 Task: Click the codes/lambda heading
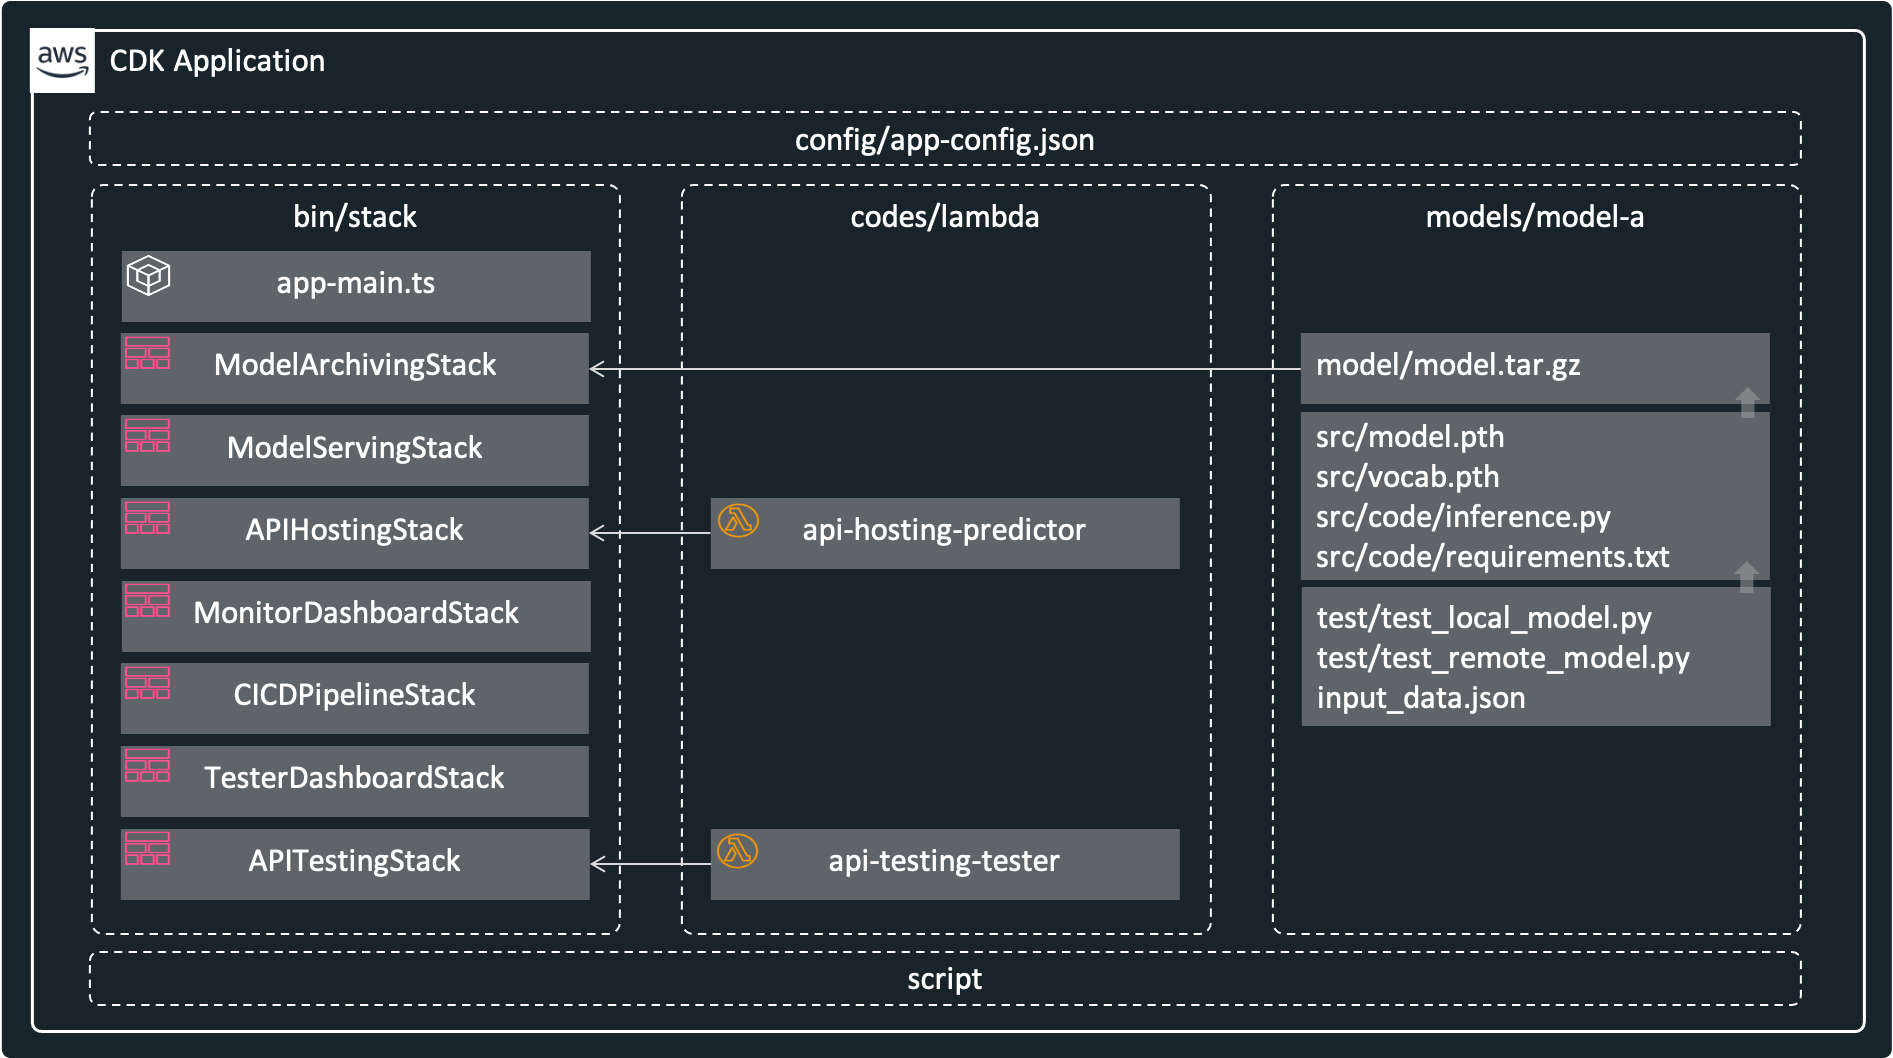945,217
